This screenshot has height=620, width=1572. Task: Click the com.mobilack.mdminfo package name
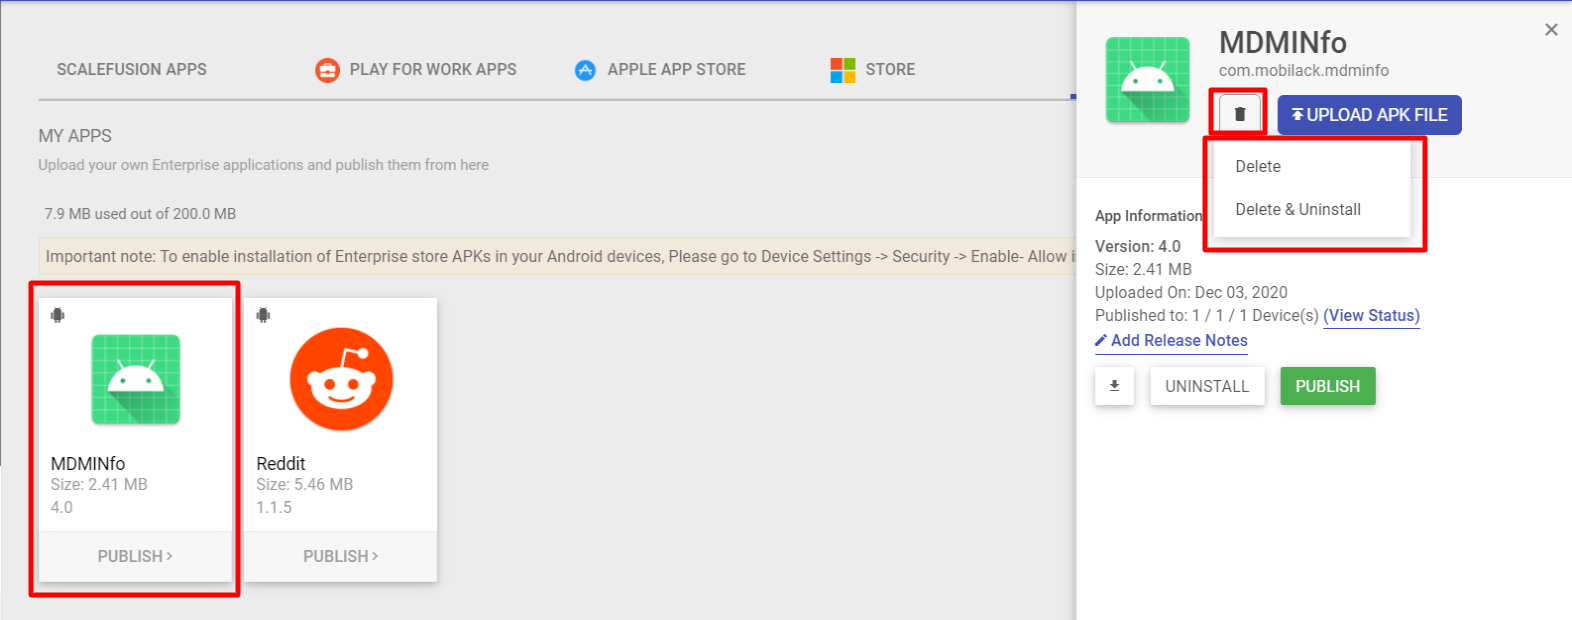tap(1304, 70)
